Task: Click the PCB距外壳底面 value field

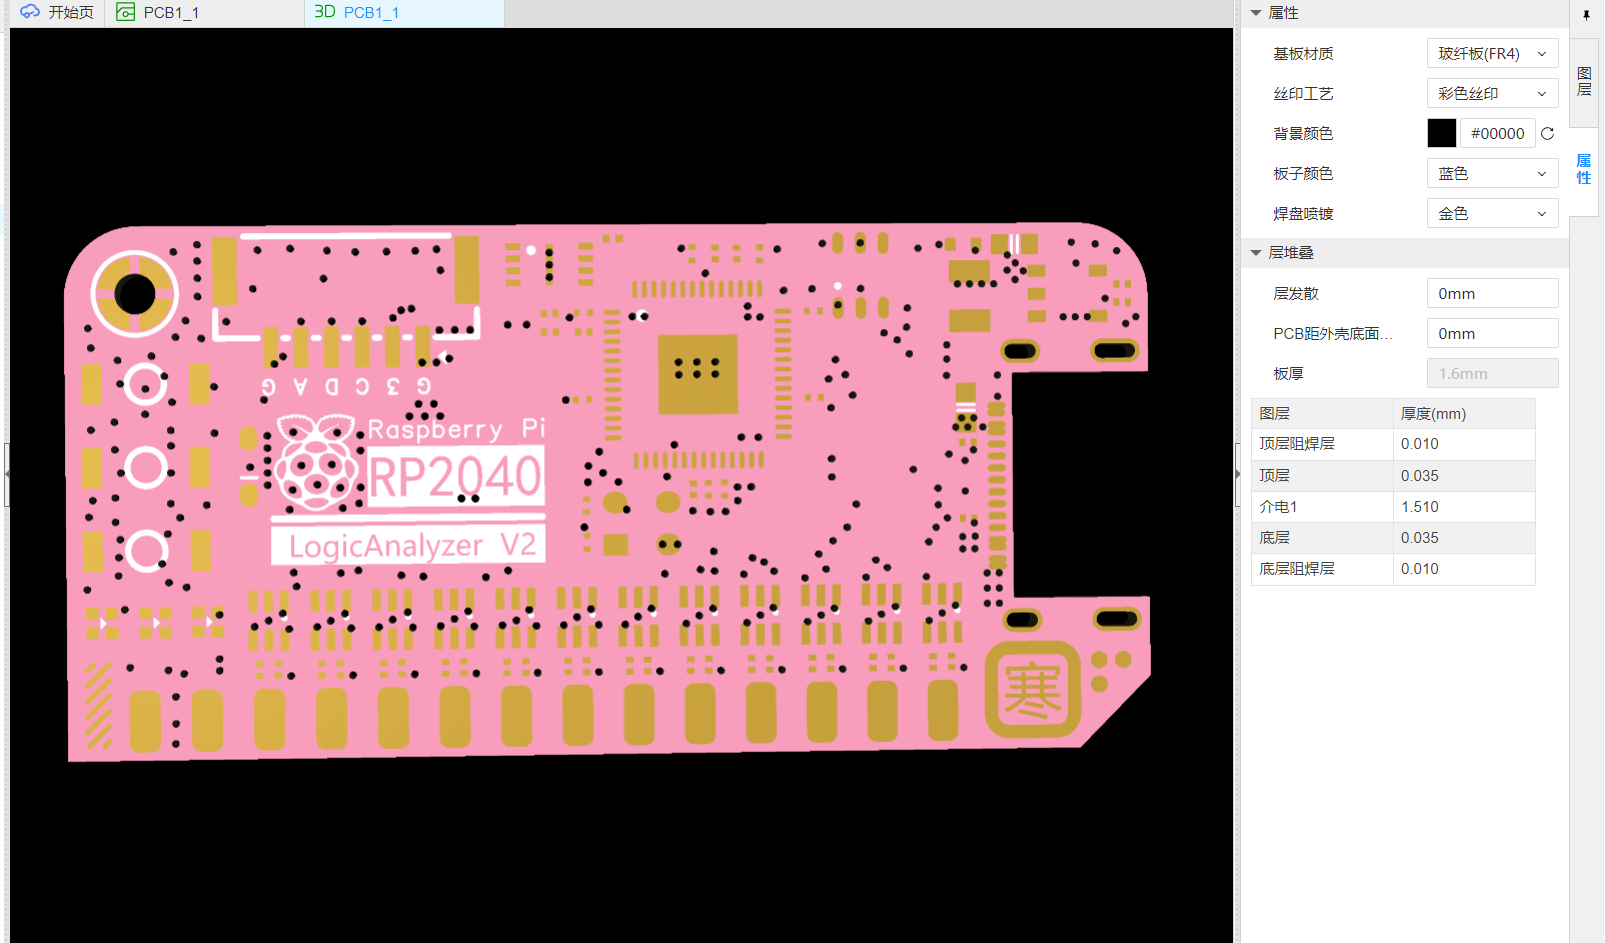Action: (1491, 334)
